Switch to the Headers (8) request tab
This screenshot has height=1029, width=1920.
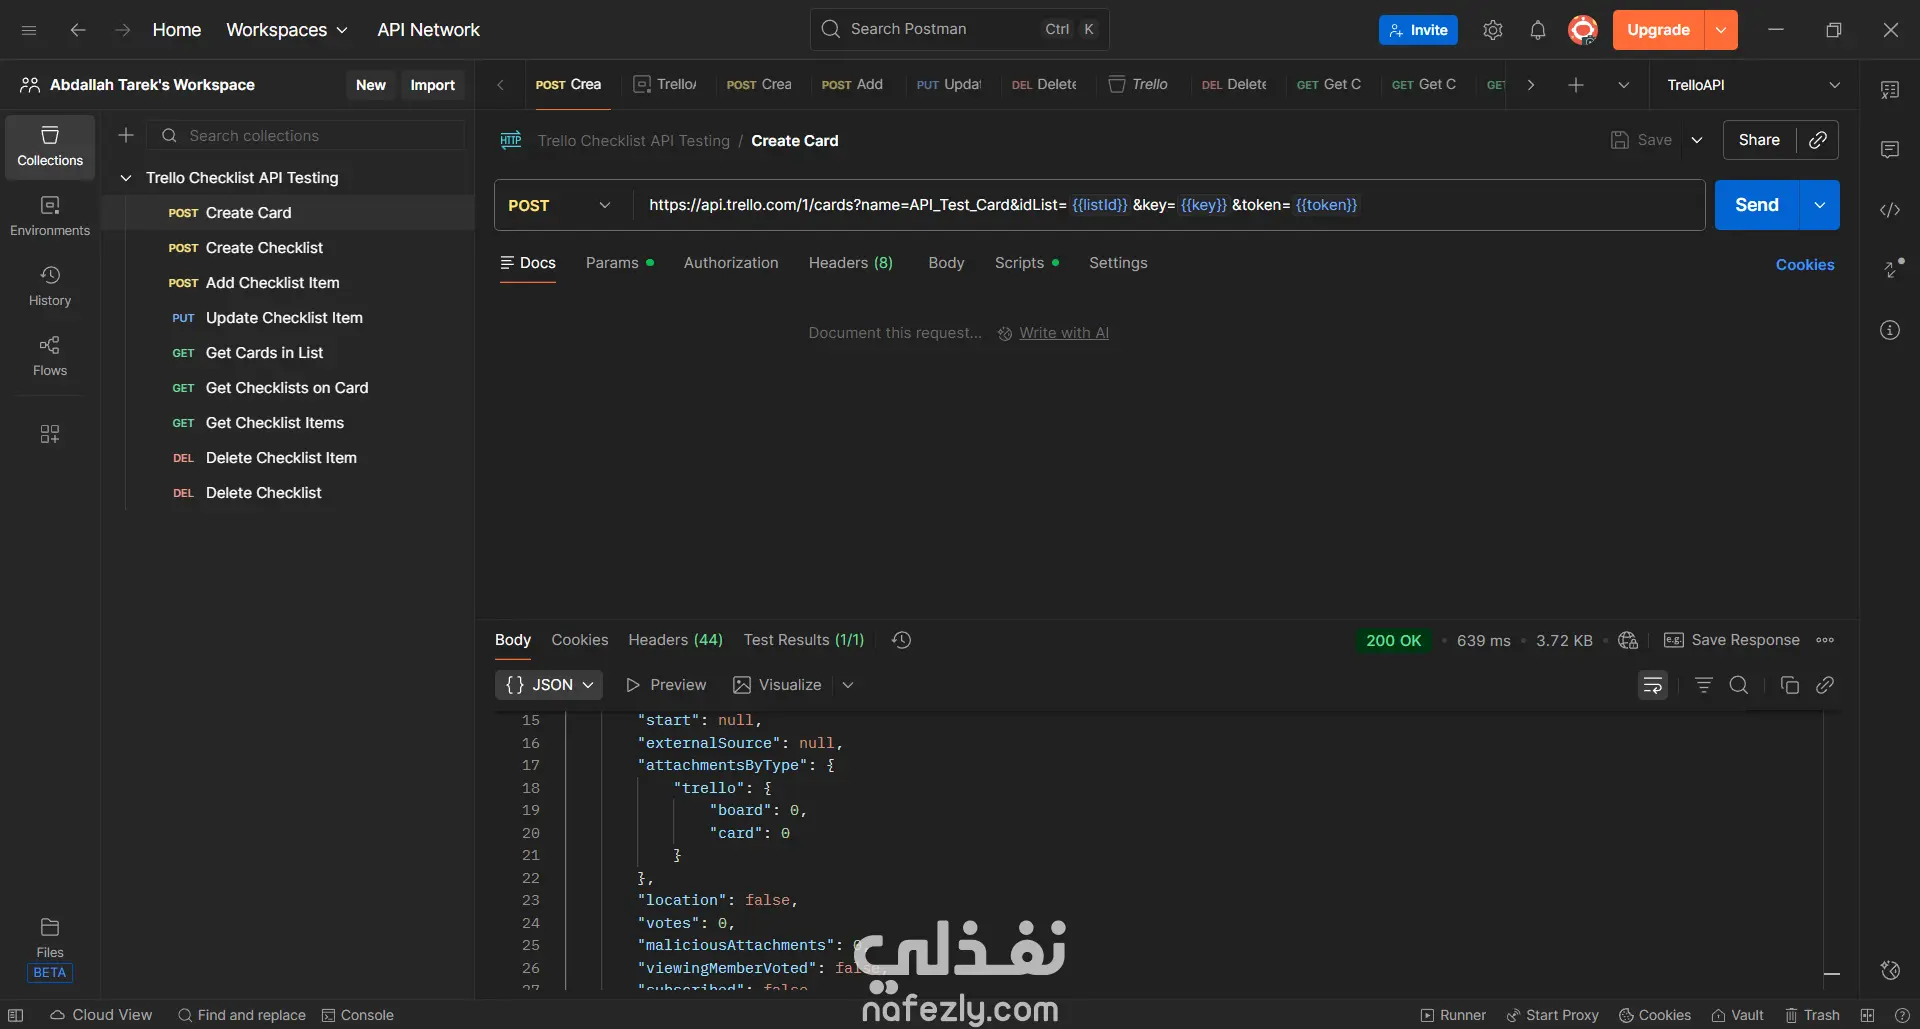tap(851, 263)
